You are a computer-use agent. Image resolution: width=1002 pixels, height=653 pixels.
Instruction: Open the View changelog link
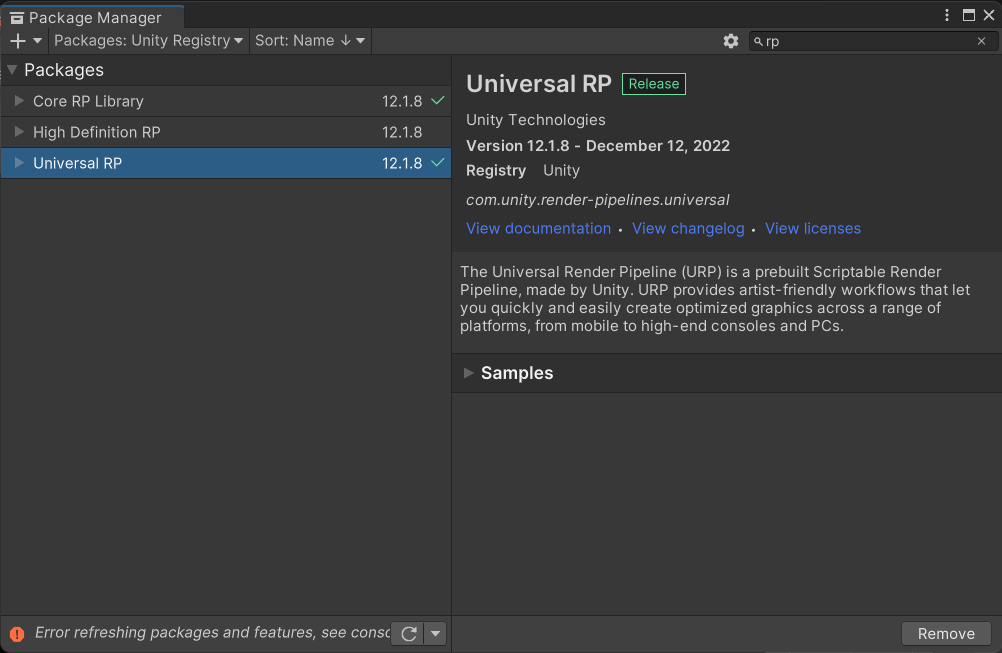(x=688, y=229)
